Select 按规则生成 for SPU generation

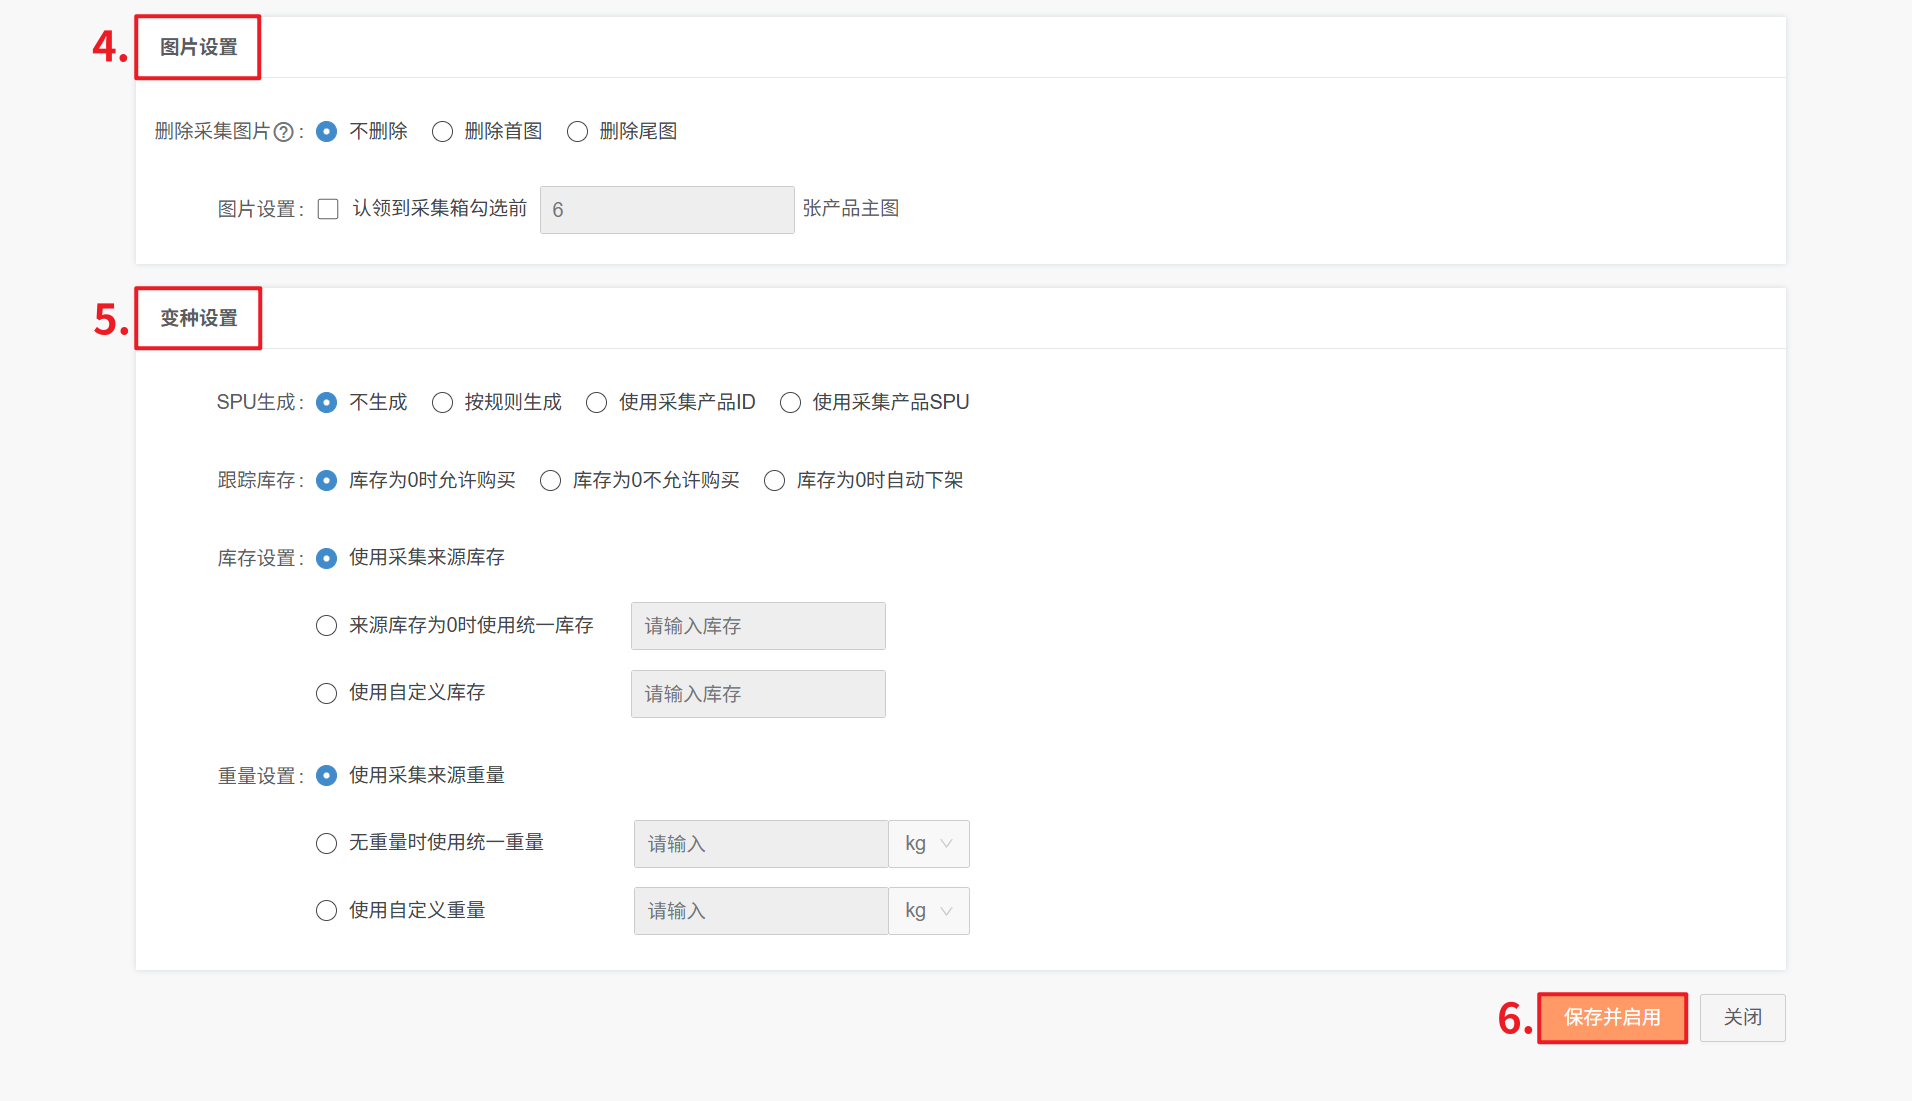point(442,403)
